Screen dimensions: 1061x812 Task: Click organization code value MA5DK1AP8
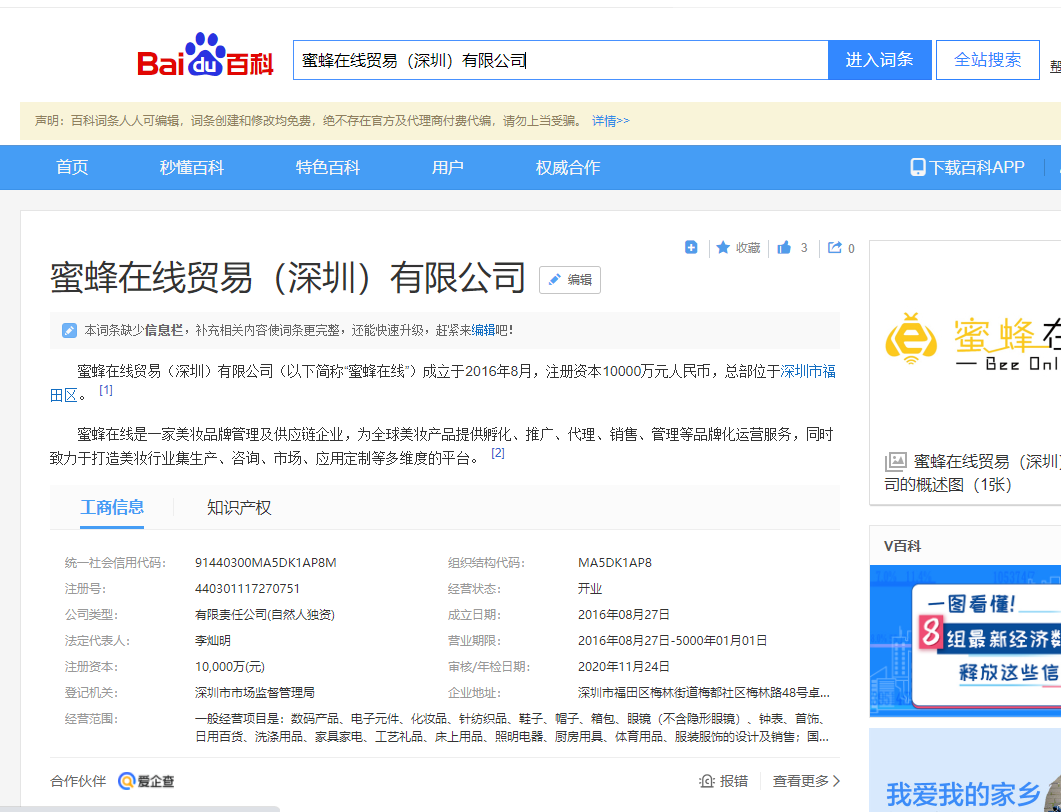[615, 562]
